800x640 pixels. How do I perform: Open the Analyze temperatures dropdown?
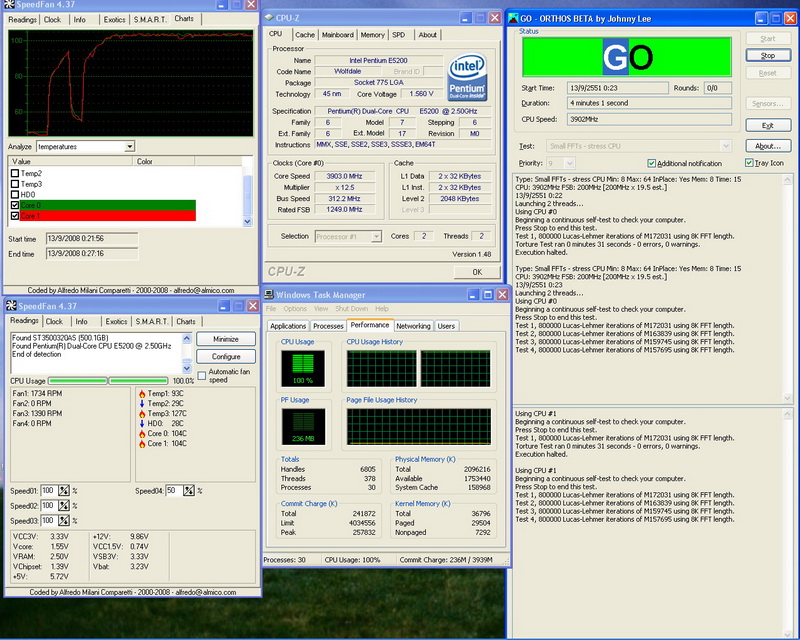129,147
